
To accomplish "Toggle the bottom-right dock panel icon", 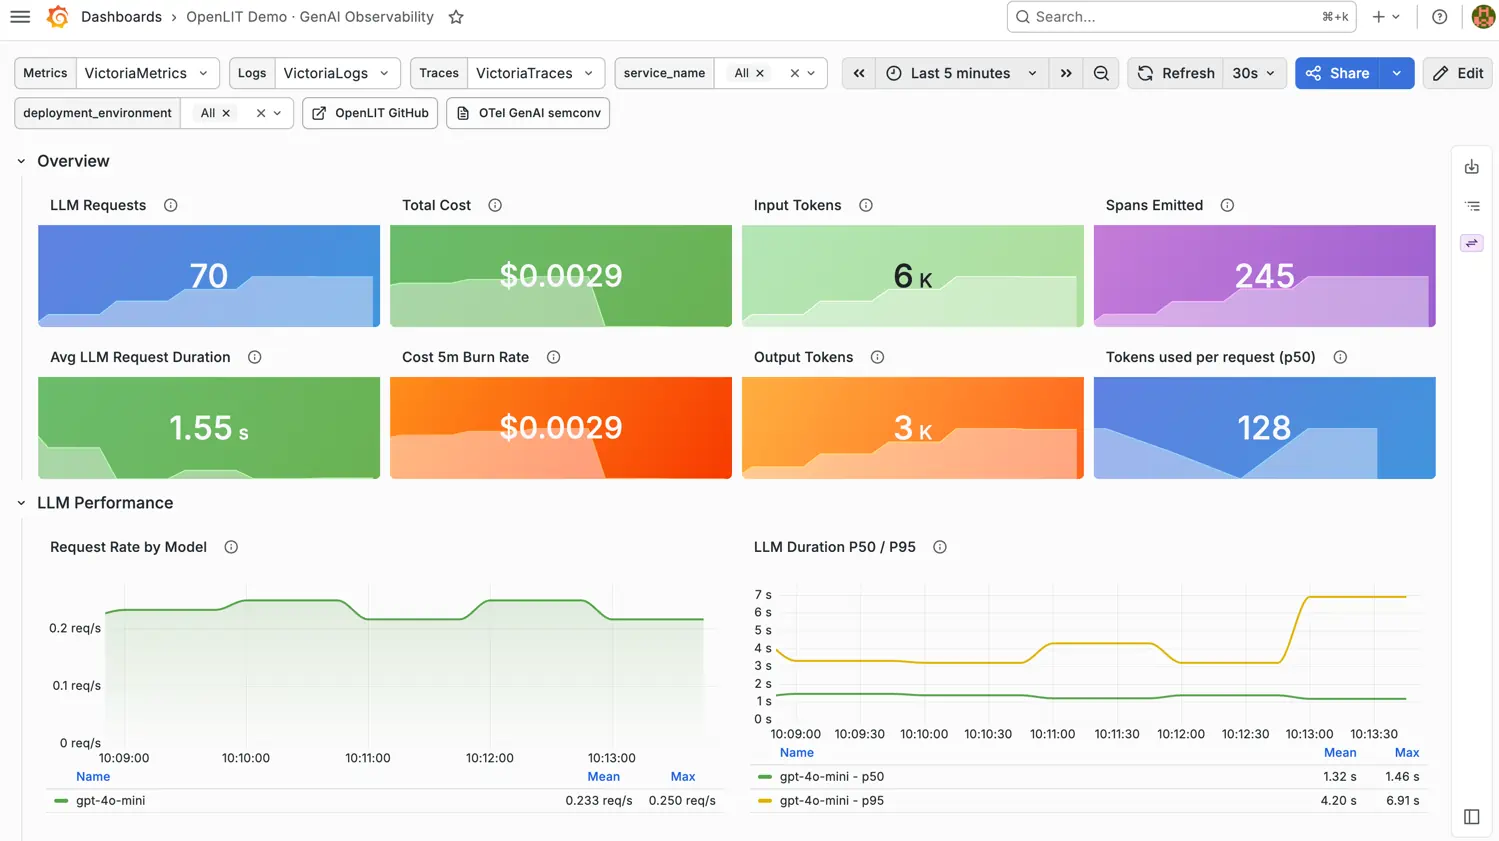I will (1472, 817).
